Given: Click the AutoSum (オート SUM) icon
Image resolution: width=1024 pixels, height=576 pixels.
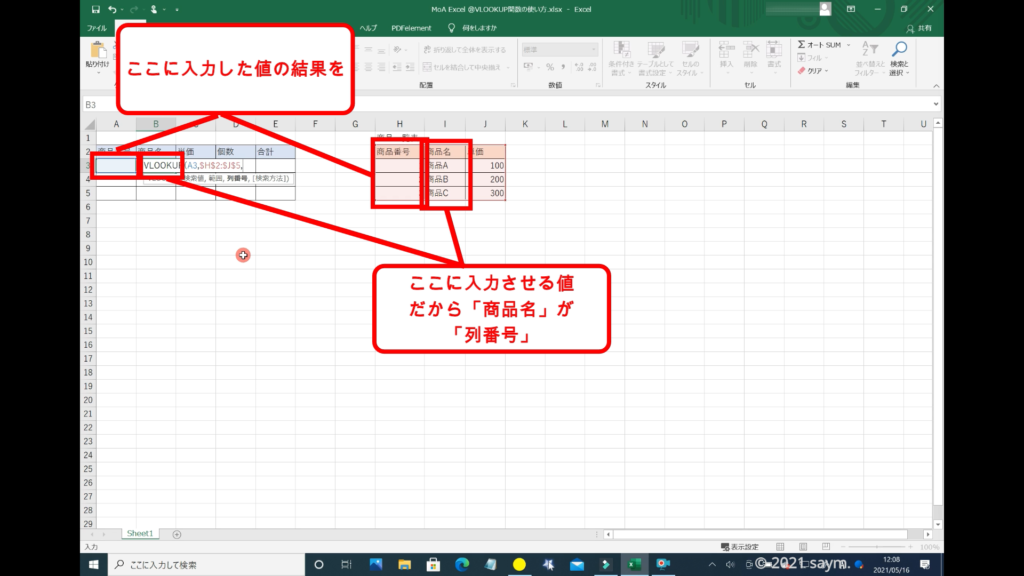Looking at the screenshot, I should [x=803, y=45].
